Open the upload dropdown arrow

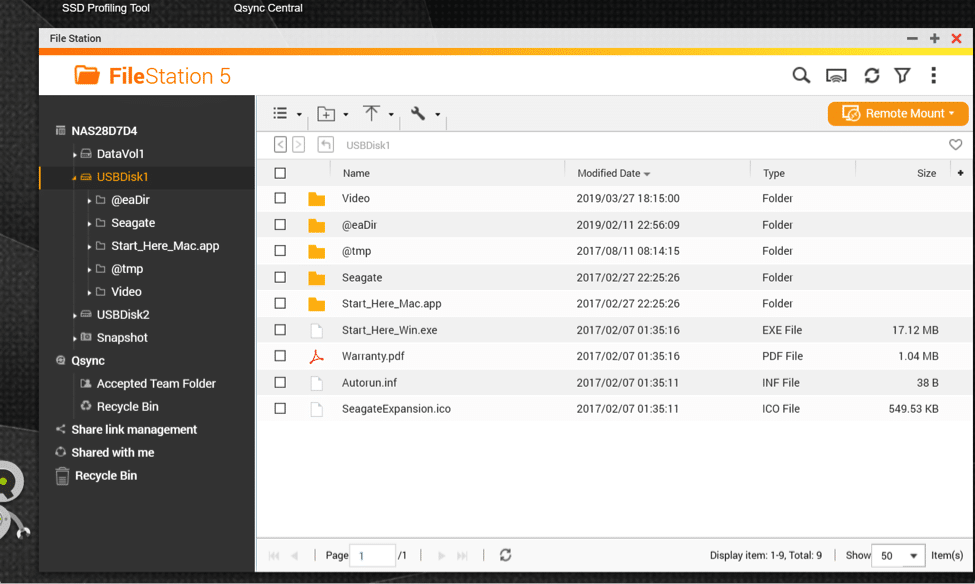click(x=391, y=114)
